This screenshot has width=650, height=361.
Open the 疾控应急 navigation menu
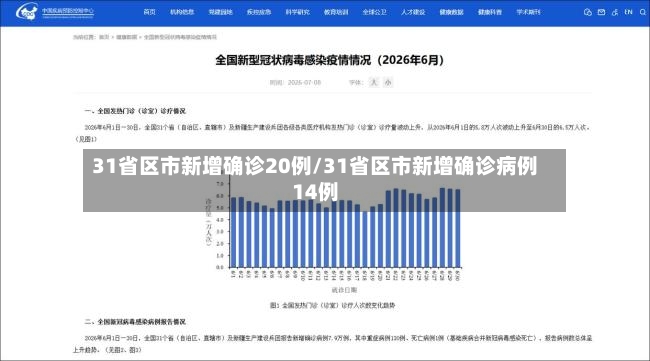[259, 12]
